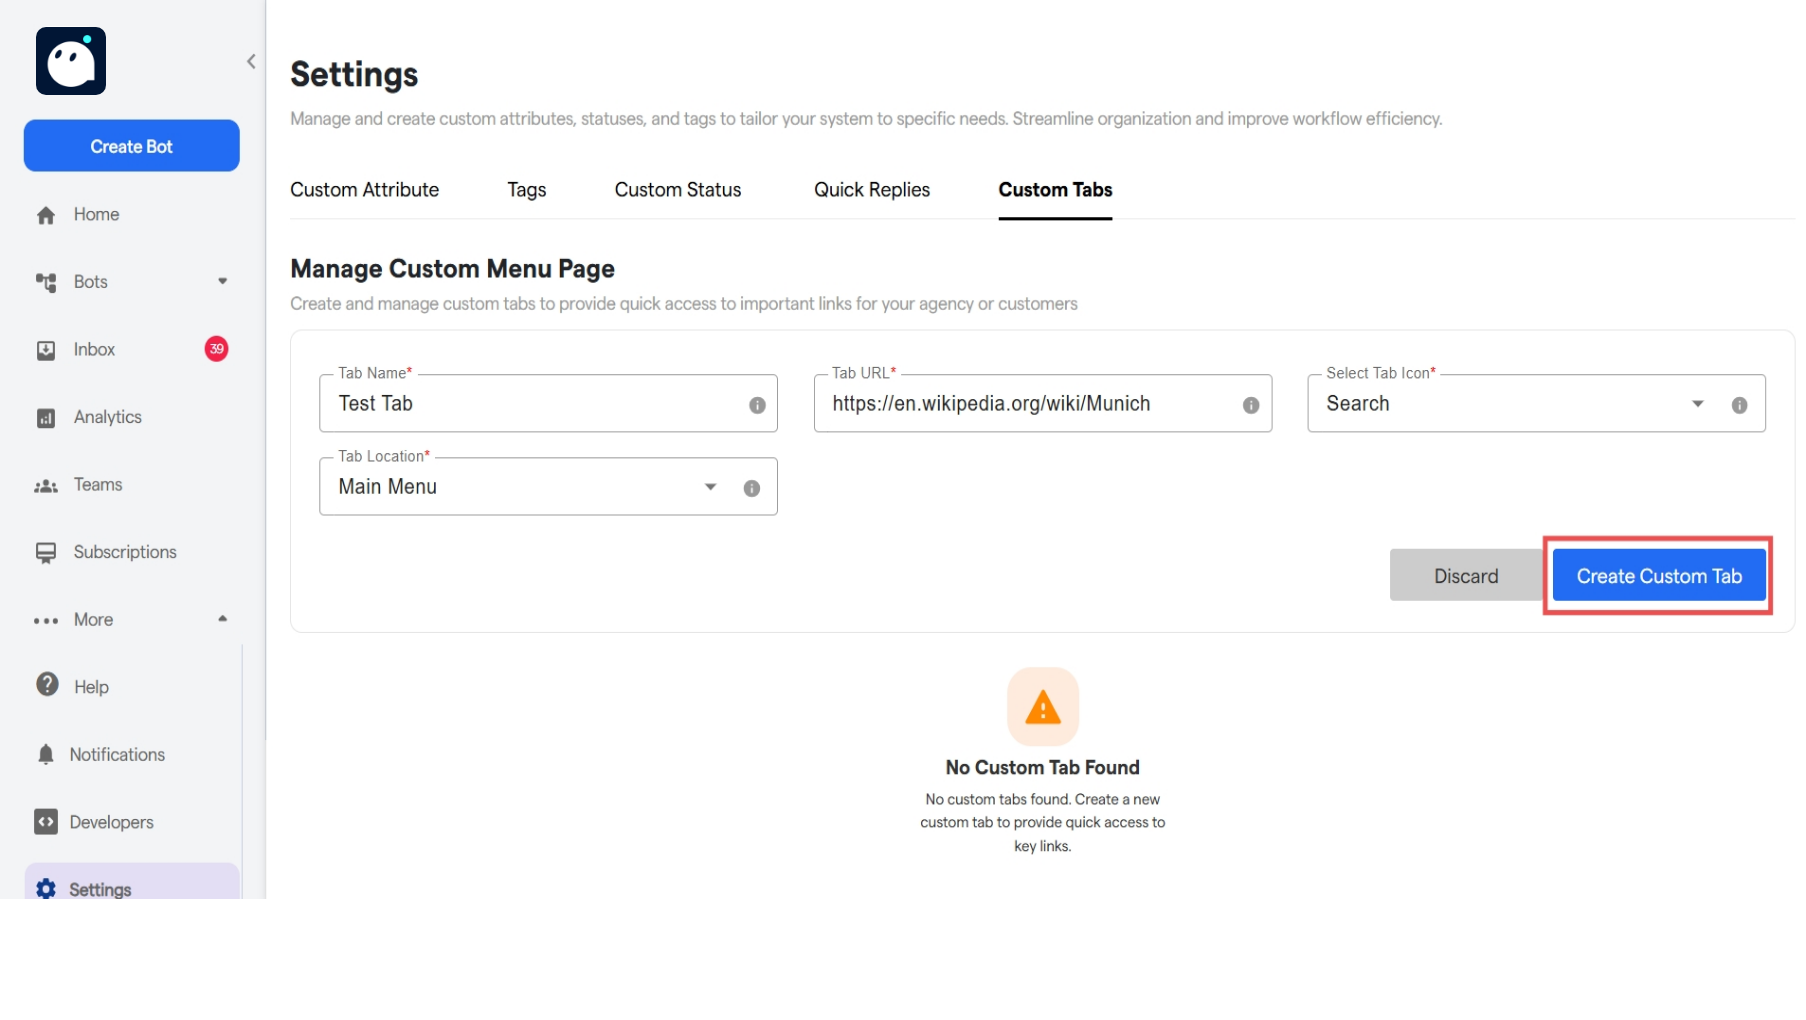This screenshot has width=1806, height=1020.
Task: Click the Analytics chart icon
Action: [x=46, y=418]
